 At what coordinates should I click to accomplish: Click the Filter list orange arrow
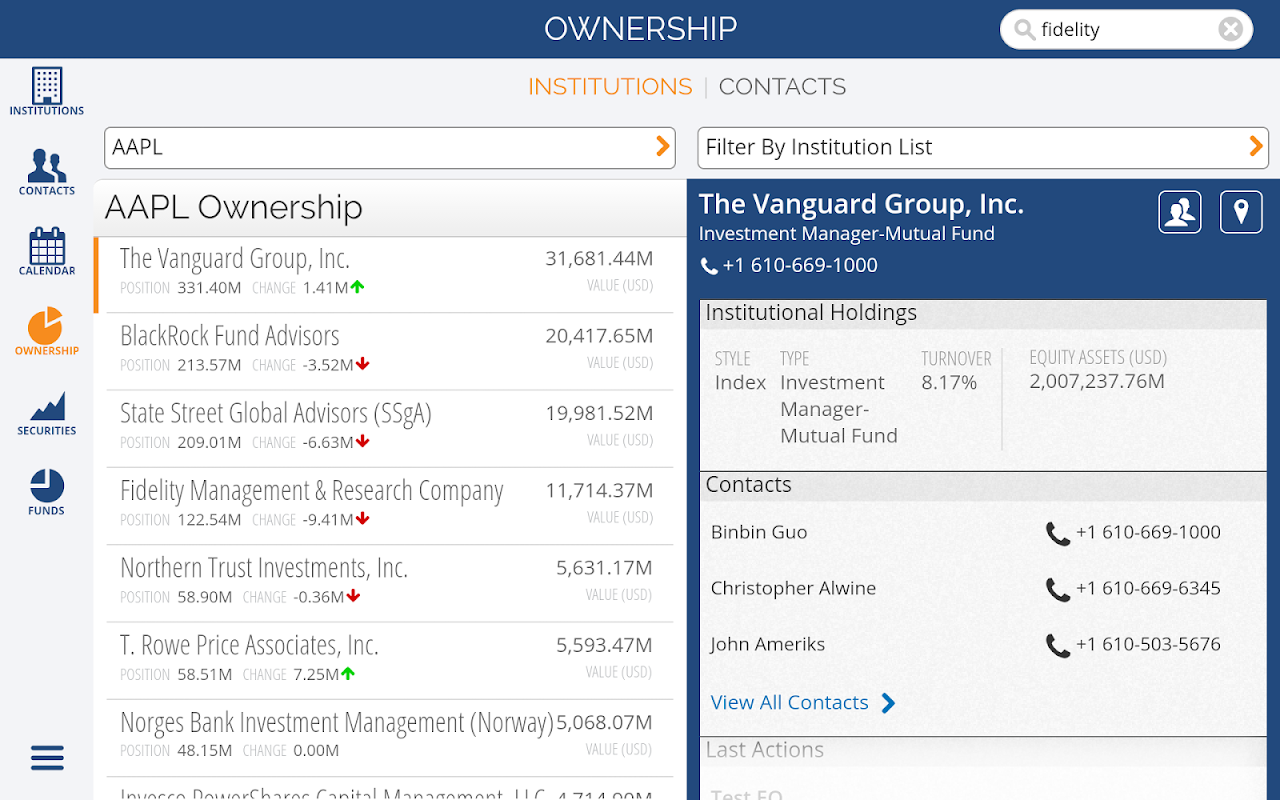coord(1256,147)
